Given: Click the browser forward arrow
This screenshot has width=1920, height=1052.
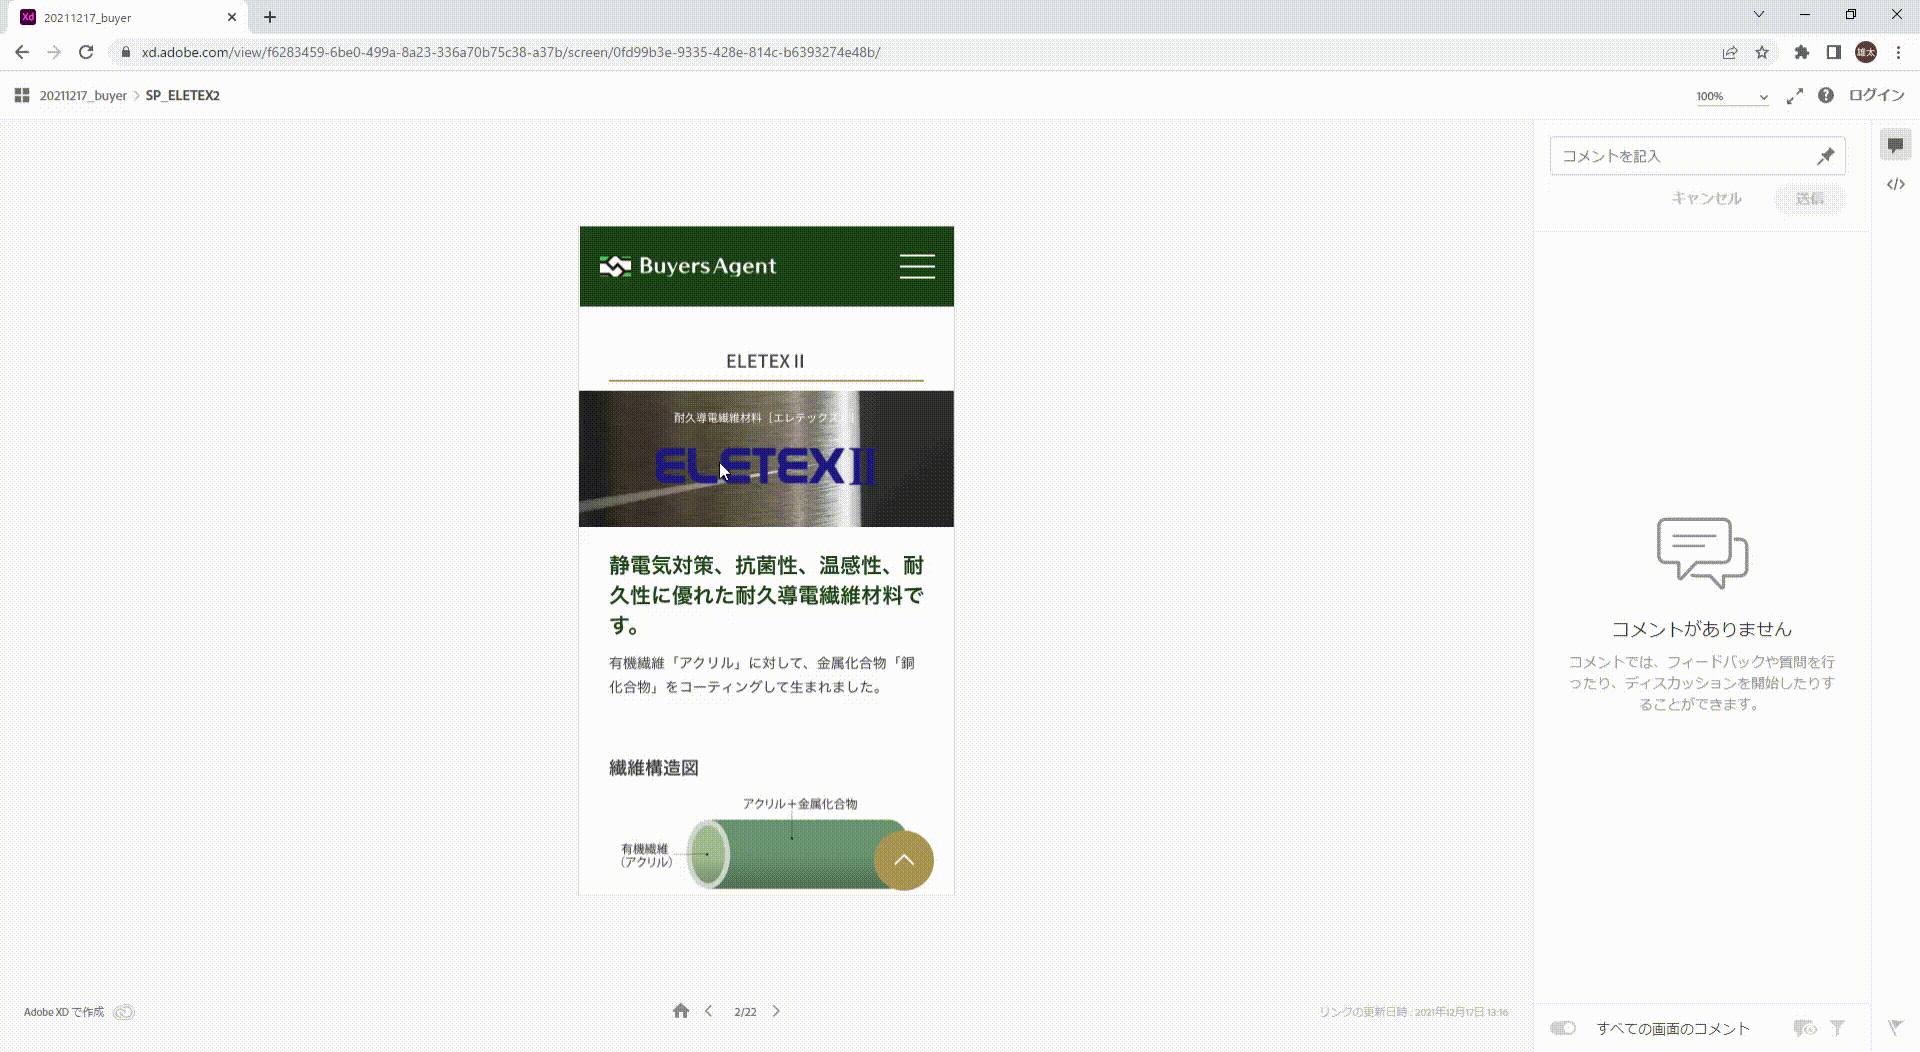Looking at the screenshot, I should 54,52.
